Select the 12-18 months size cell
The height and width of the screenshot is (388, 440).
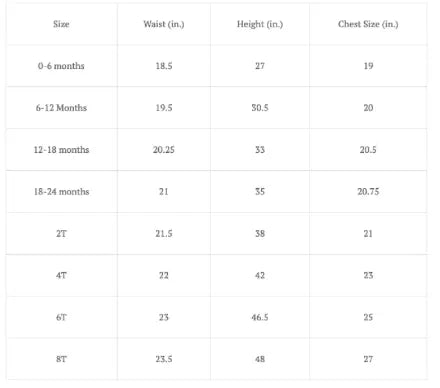tap(61, 150)
